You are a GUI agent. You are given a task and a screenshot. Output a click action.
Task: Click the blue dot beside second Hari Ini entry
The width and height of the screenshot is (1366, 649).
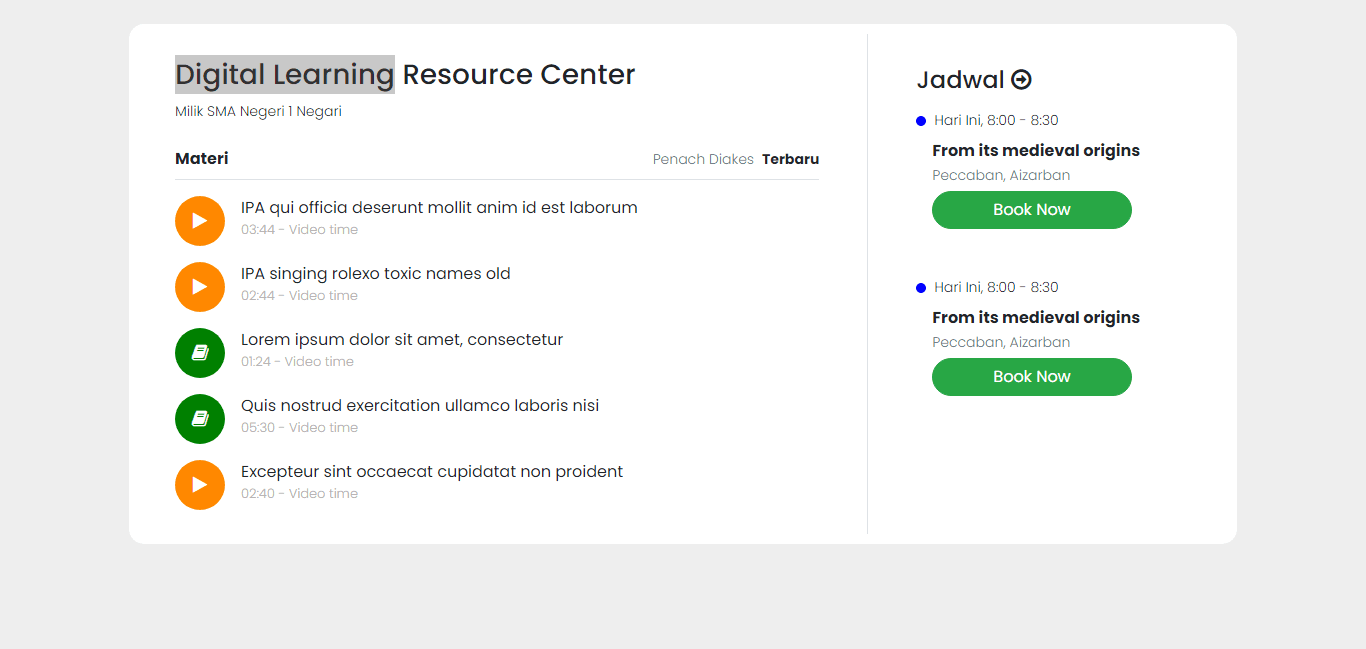tap(921, 287)
